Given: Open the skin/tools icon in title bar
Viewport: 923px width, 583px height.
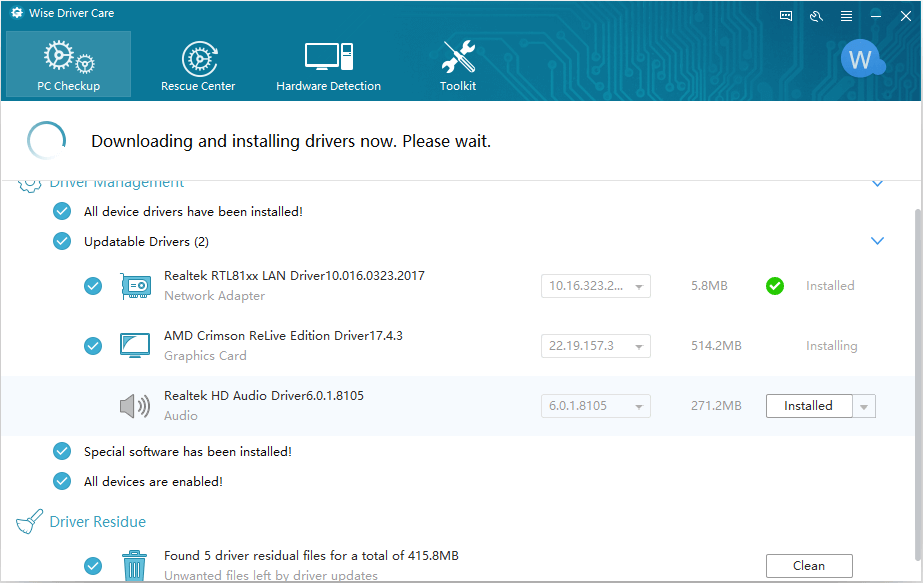Looking at the screenshot, I should (816, 16).
